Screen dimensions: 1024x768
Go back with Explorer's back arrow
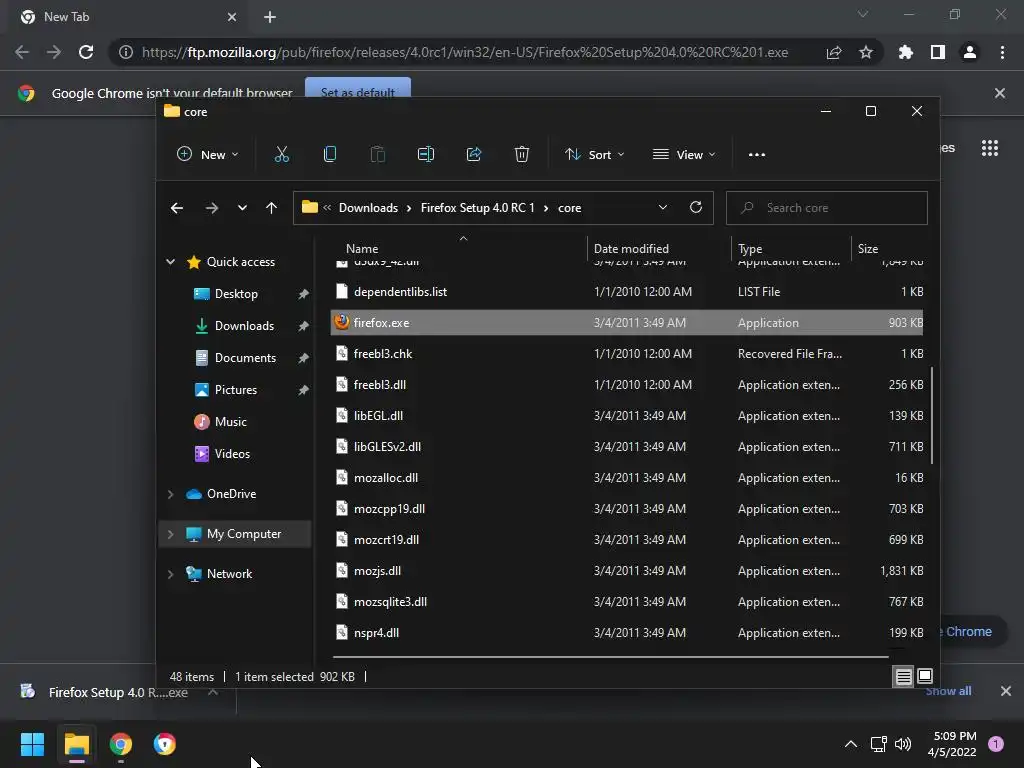tap(177, 208)
